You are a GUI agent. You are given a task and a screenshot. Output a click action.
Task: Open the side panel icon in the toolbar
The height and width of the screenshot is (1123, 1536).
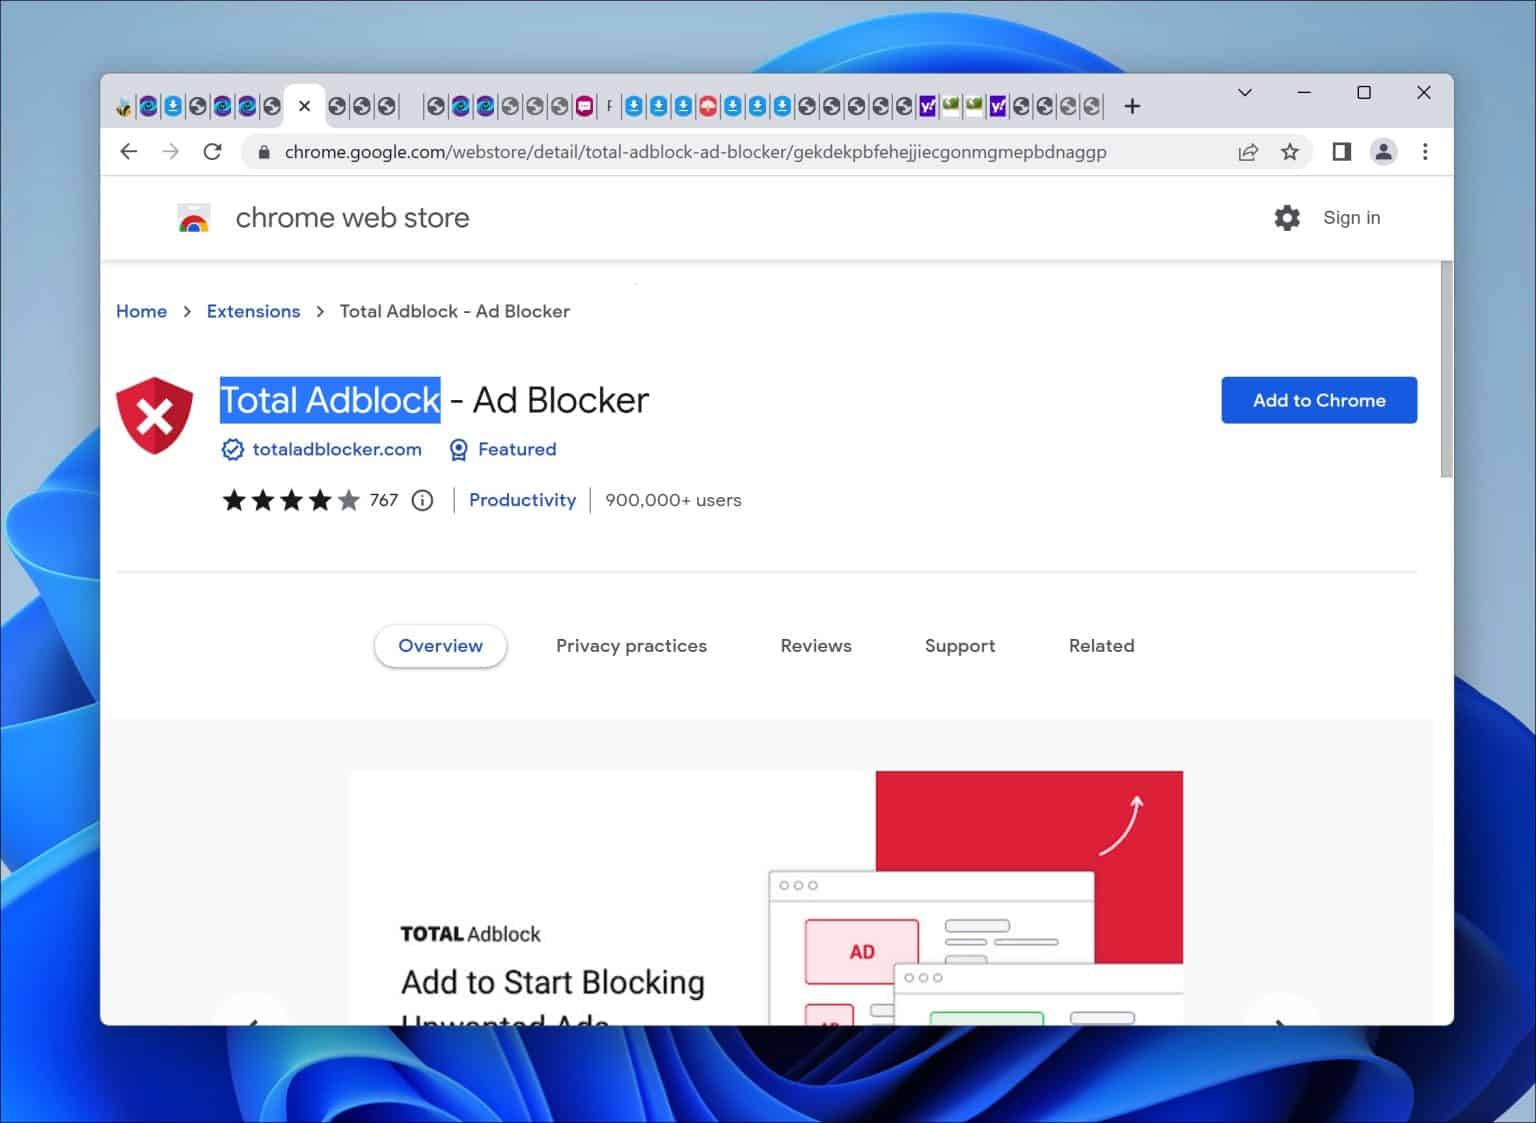click(x=1341, y=151)
